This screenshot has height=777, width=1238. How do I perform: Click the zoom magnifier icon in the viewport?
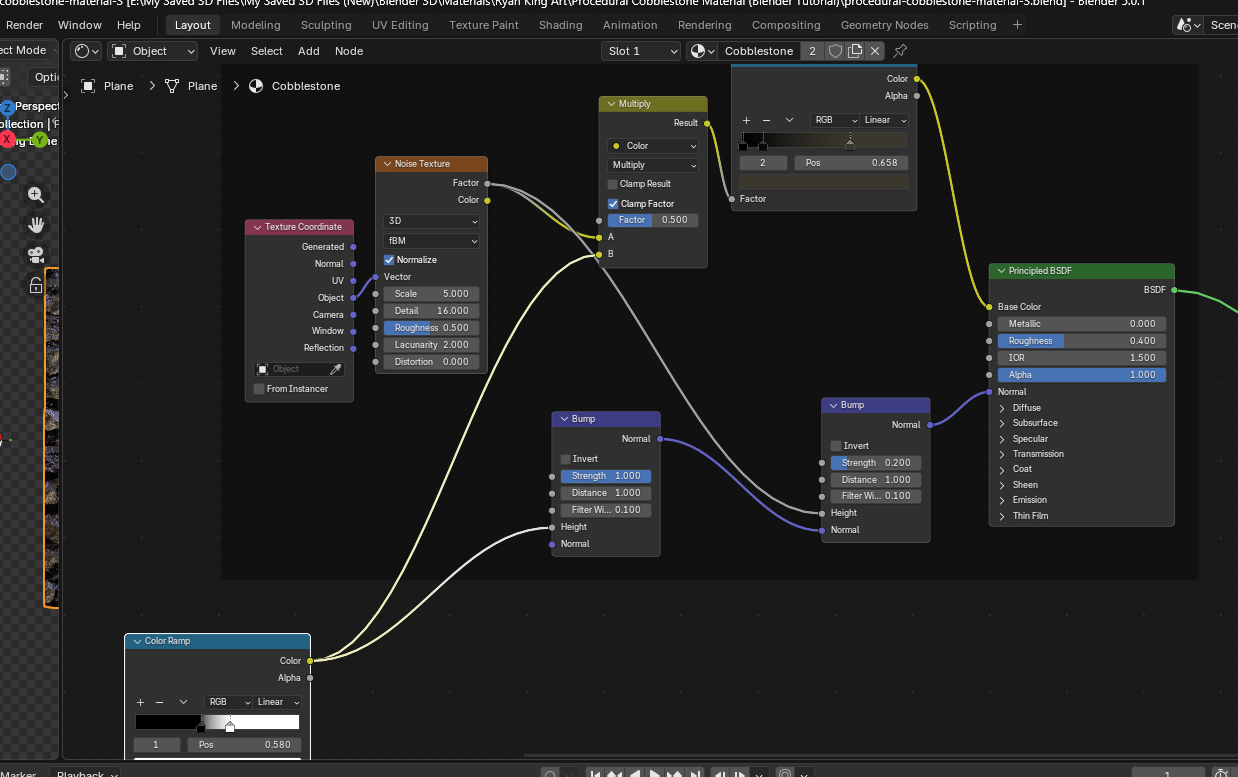click(36, 195)
